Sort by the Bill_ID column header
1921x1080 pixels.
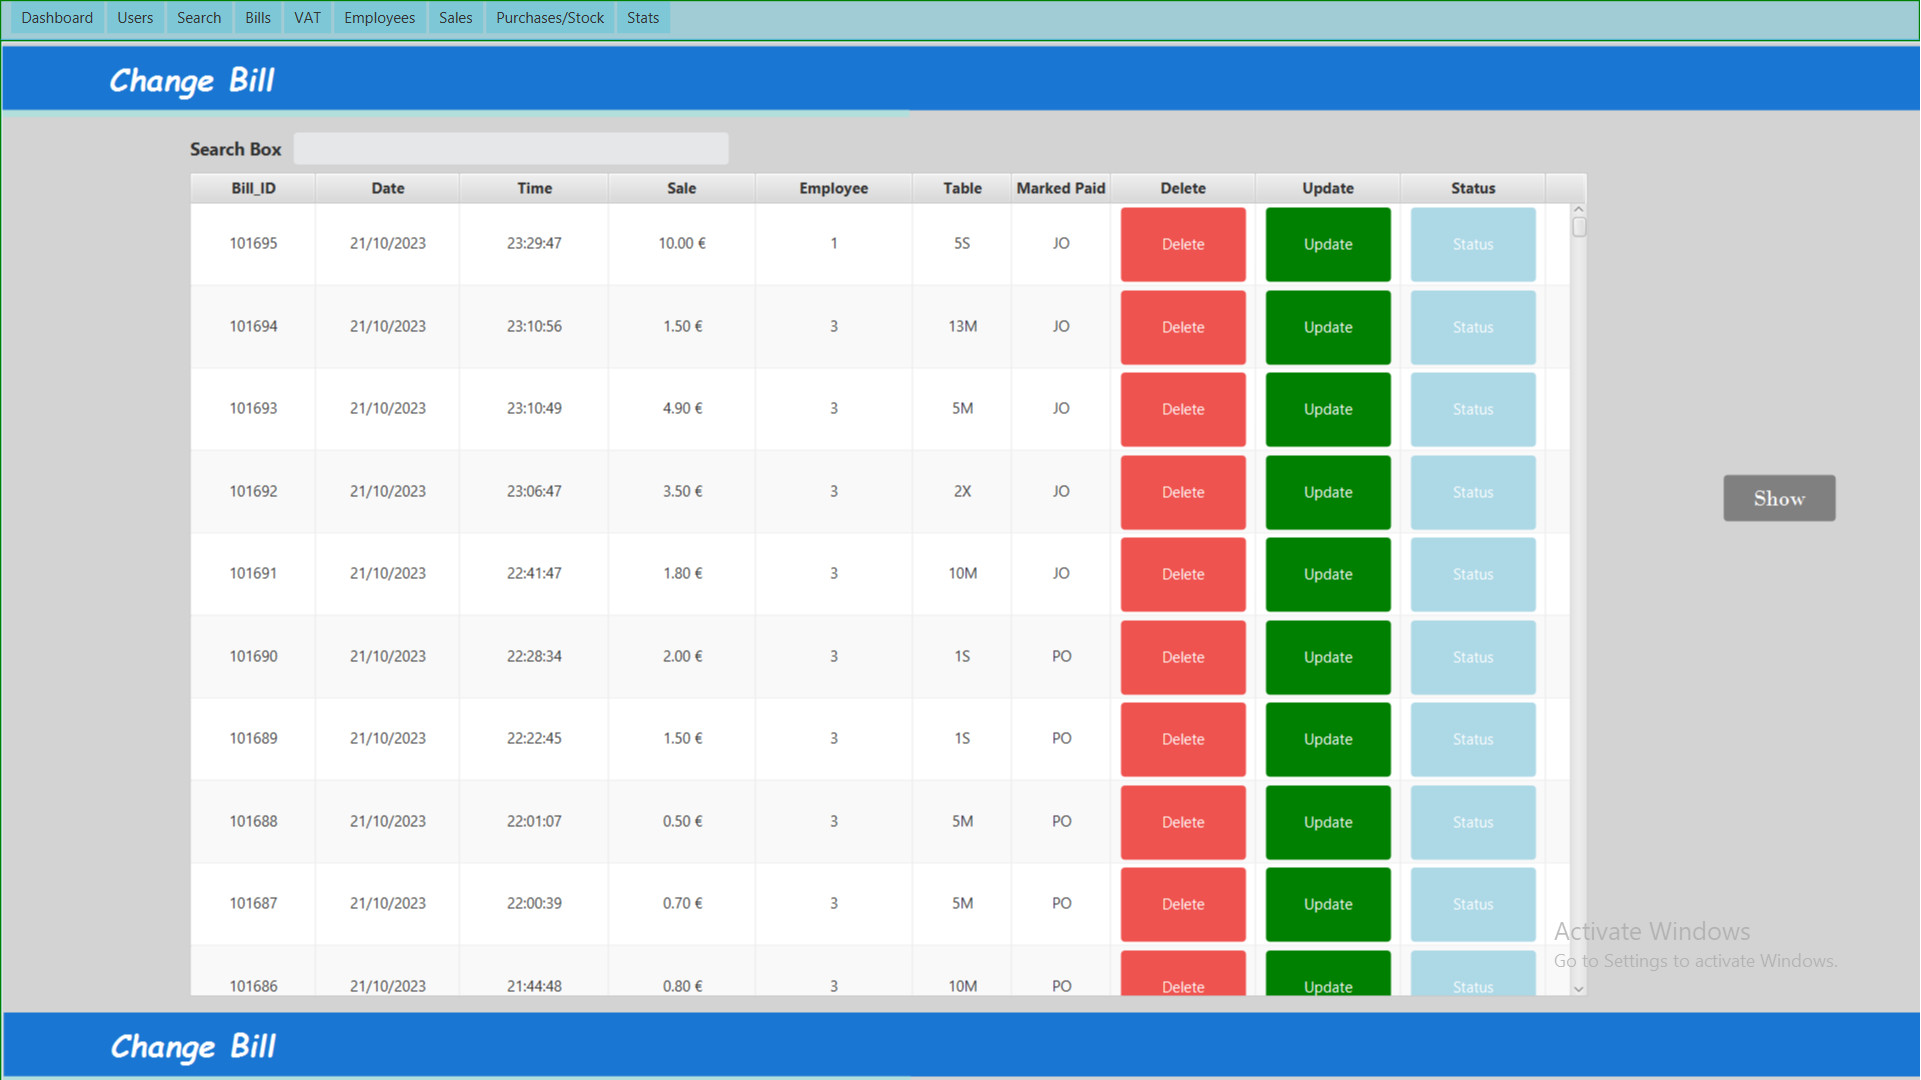pyautogui.click(x=253, y=188)
